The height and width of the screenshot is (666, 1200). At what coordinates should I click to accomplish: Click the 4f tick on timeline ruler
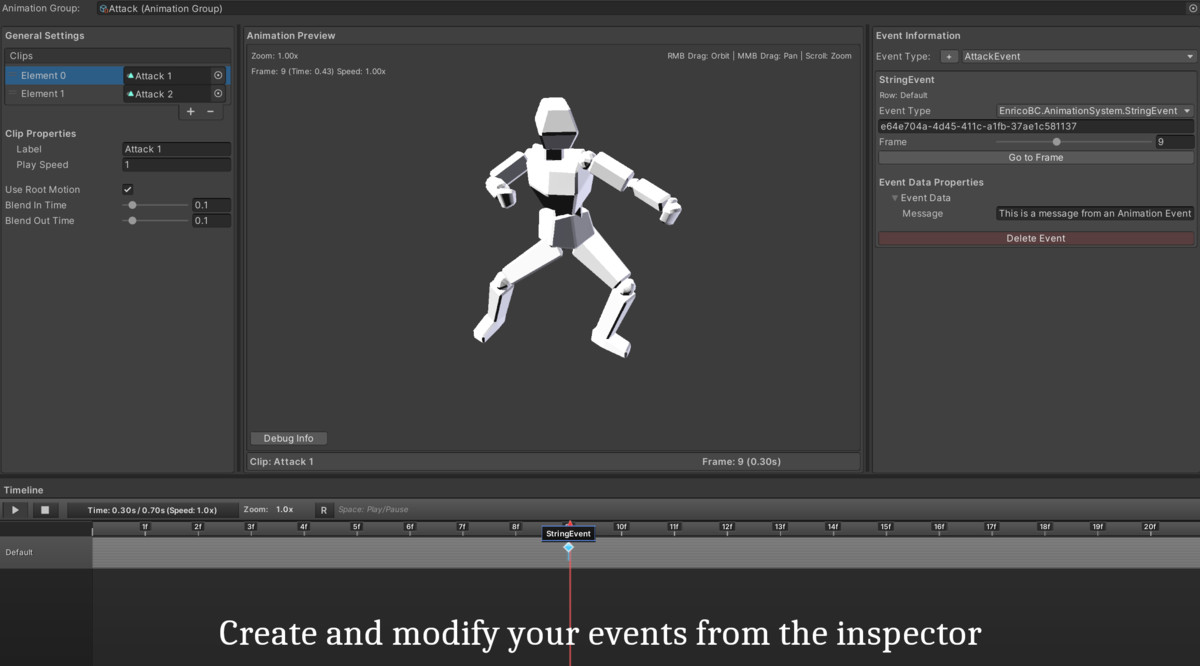pyautogui.click(x=303, y=528)
